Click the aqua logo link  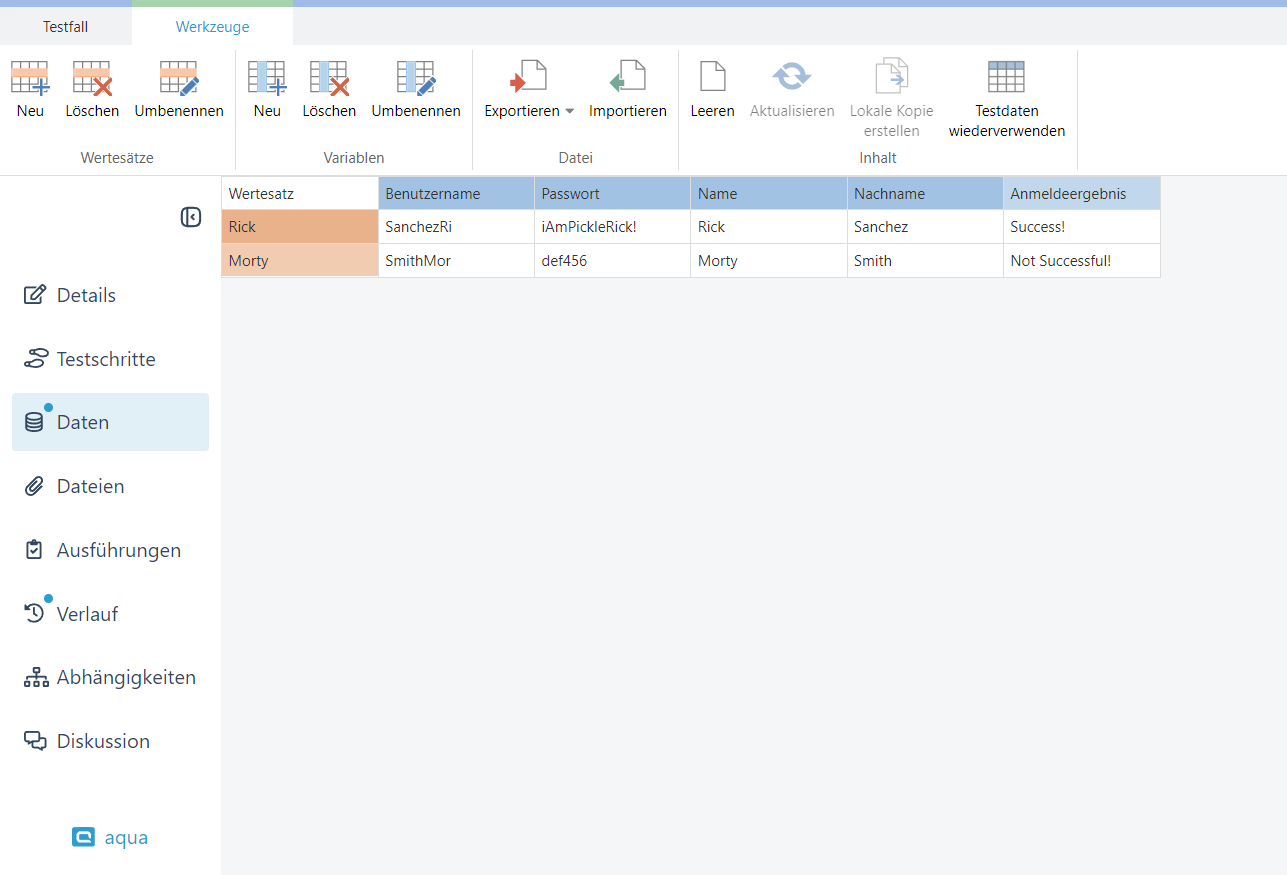[x=110, y=837]
